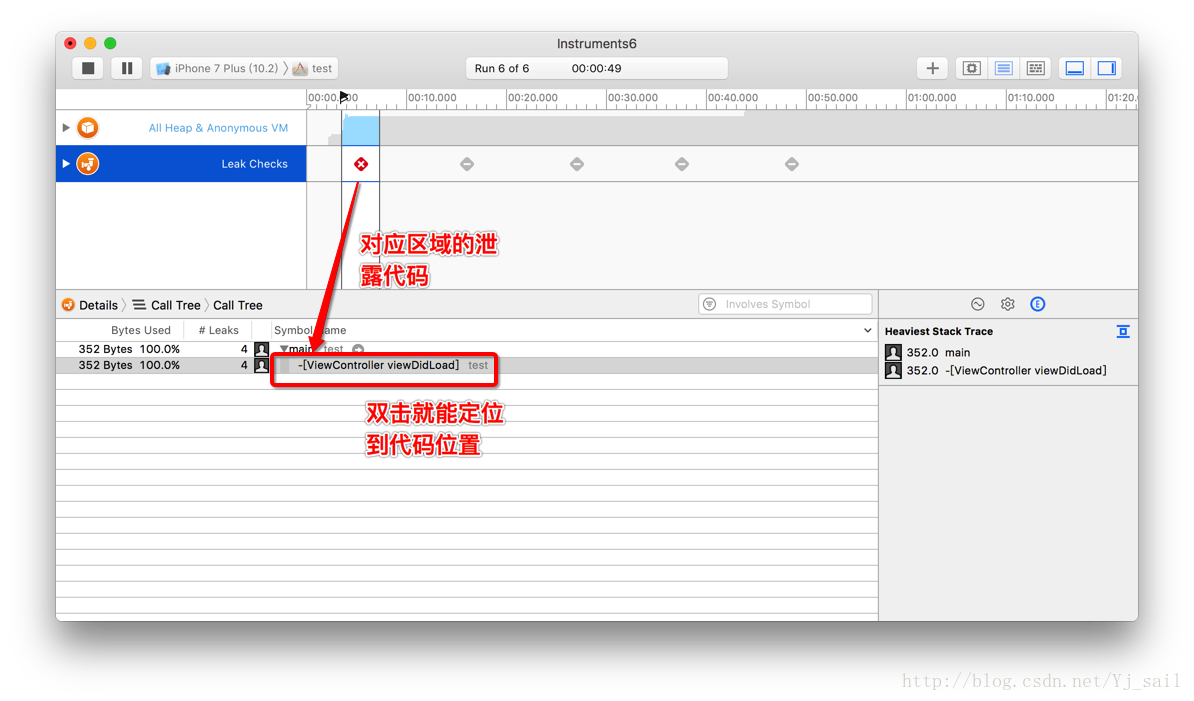
Task: Choose the iPhone 7 Plus (10.2) target device
Action: click(x=218, y=69)
